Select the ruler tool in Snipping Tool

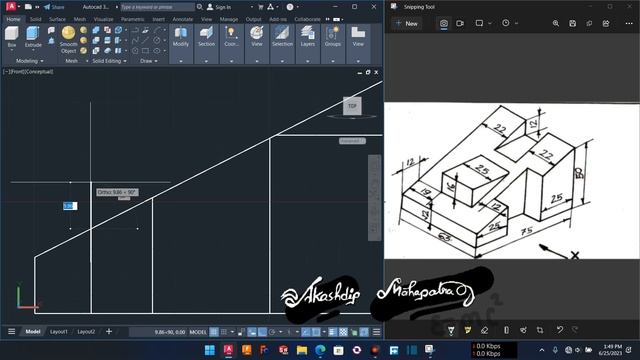click(506, 330)
